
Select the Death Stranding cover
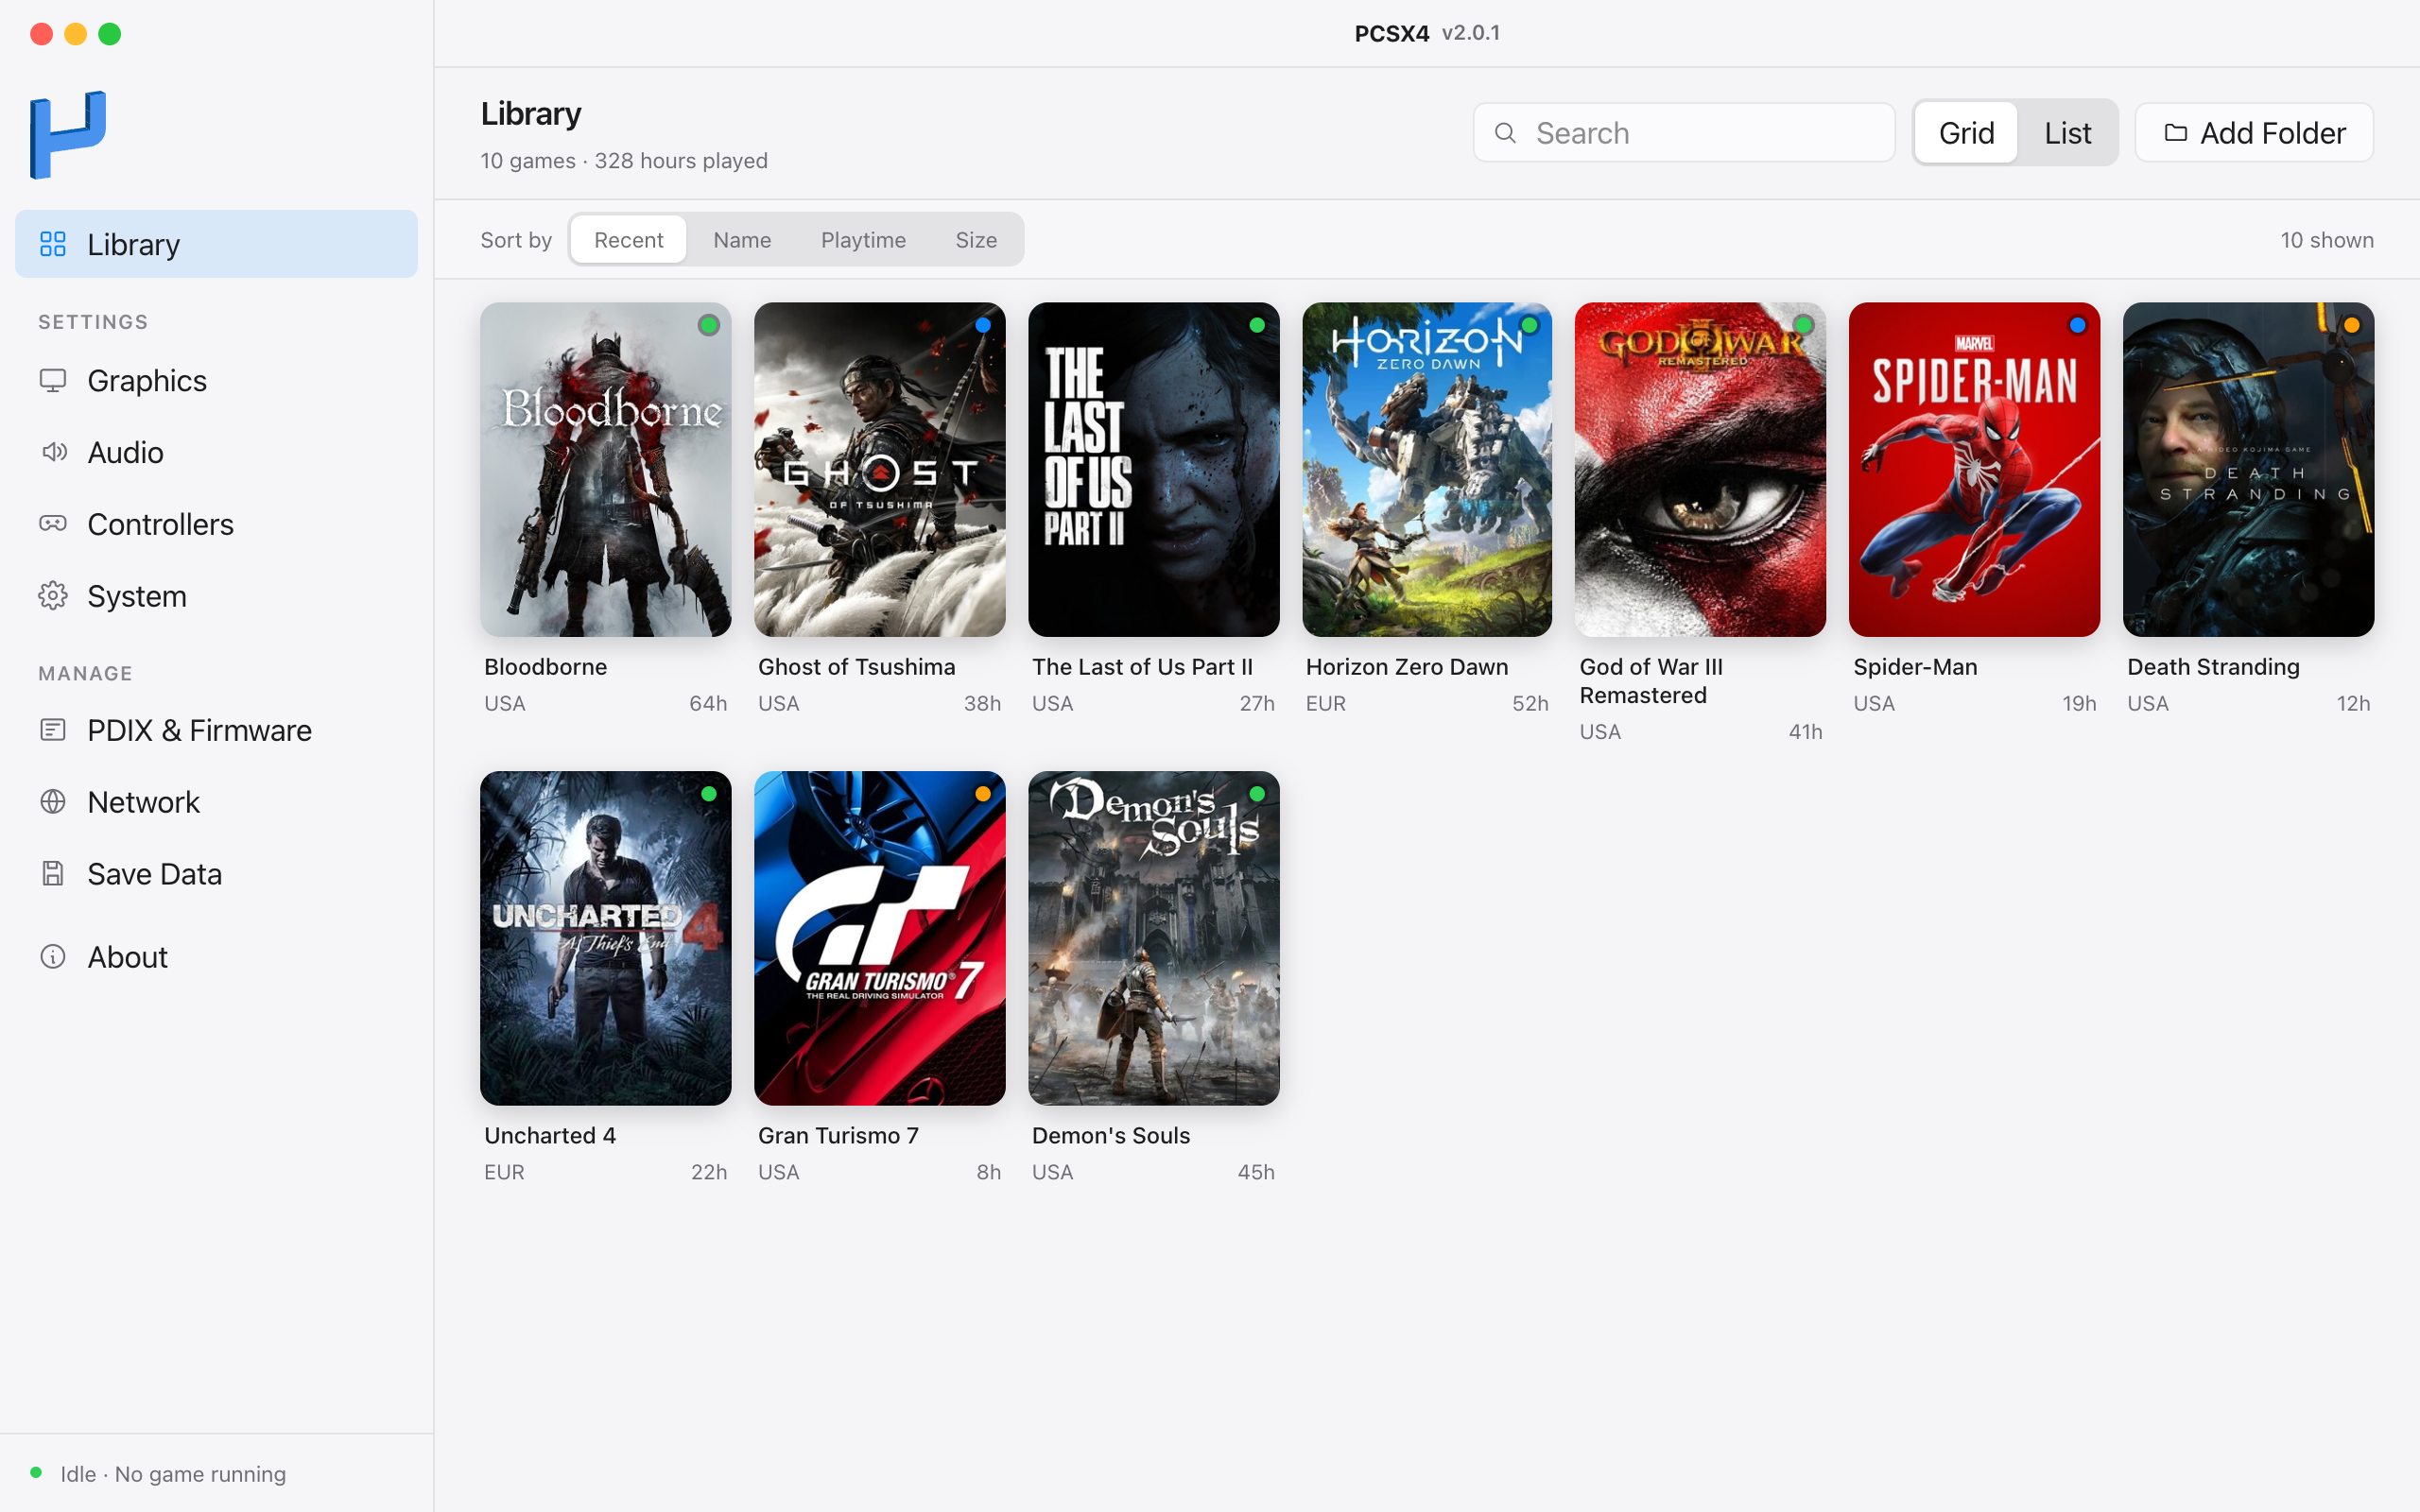2248,469
